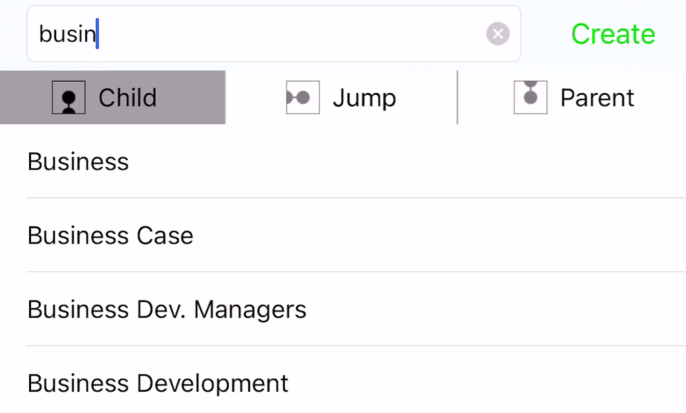Choose the "Business" search result
686x413 pixels.
(78, 162)
